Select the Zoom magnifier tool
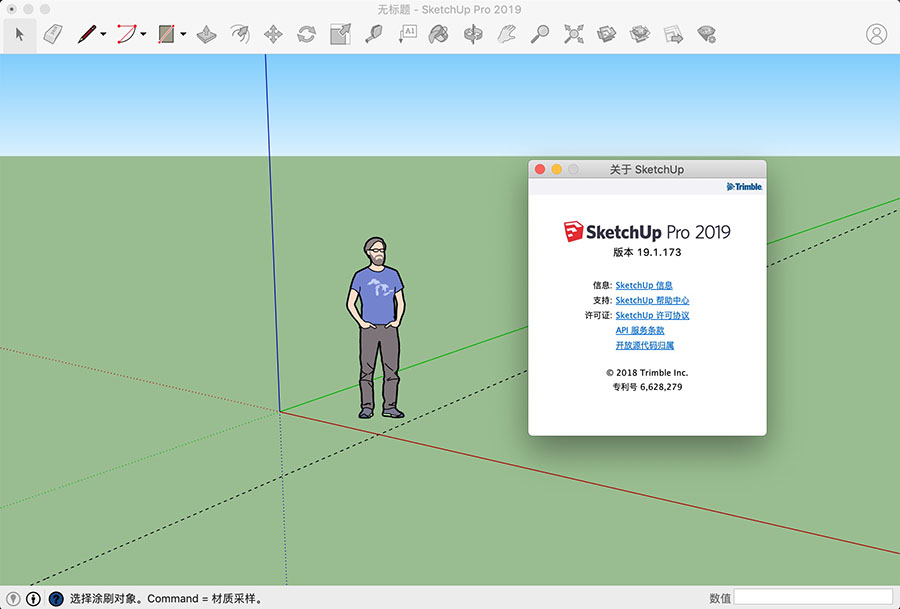This screenshot has width=900, height=609. coord(540,34)
